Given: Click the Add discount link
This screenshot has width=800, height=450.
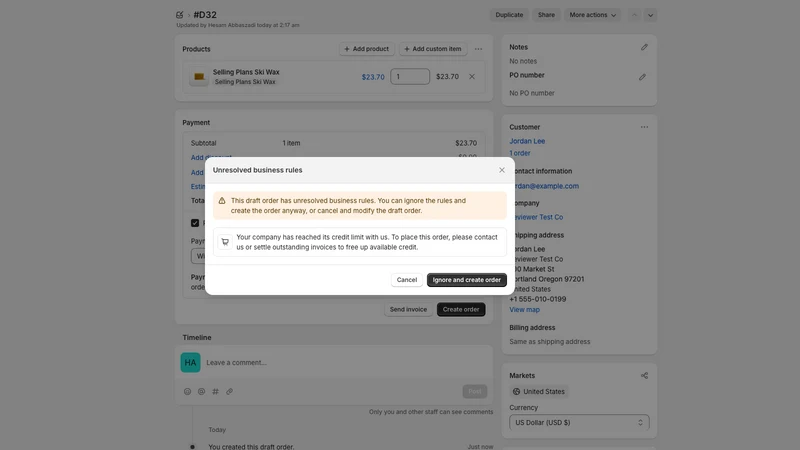Looking at the screenshot, I should [211, 158].
